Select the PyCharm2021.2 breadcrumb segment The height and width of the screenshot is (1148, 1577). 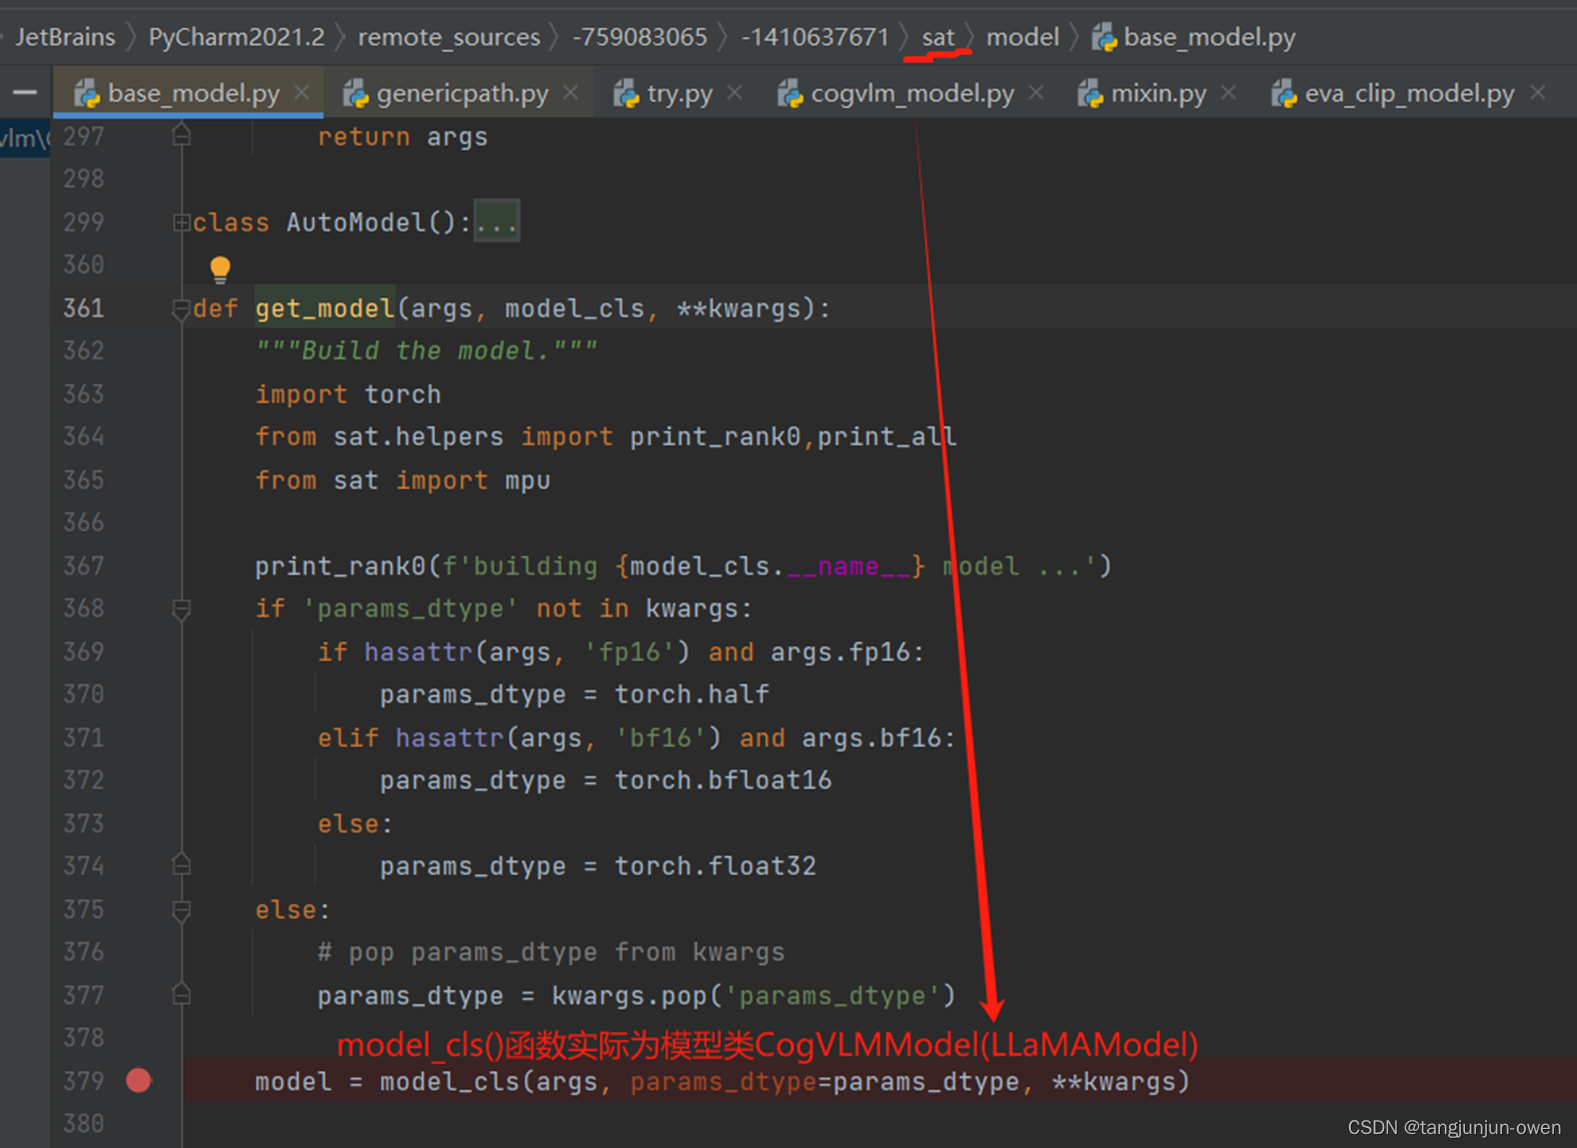(x=236, y=37)
